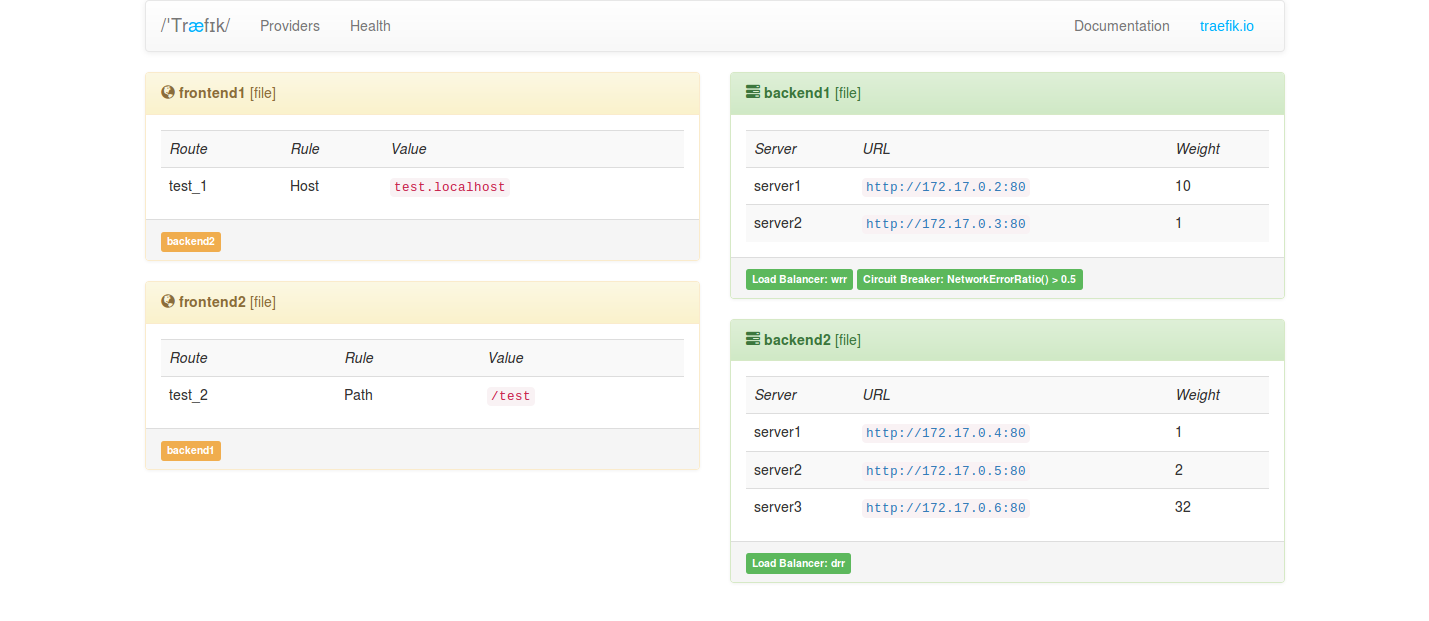Expand the [file] label beside frontend2
The height and width of the screenshot is (621, 1429).
265,301
